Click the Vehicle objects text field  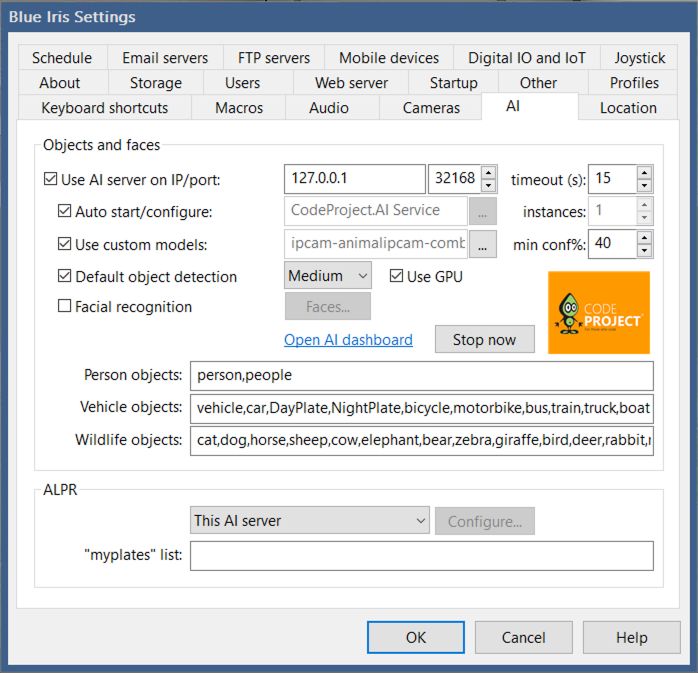coord(422,408)
